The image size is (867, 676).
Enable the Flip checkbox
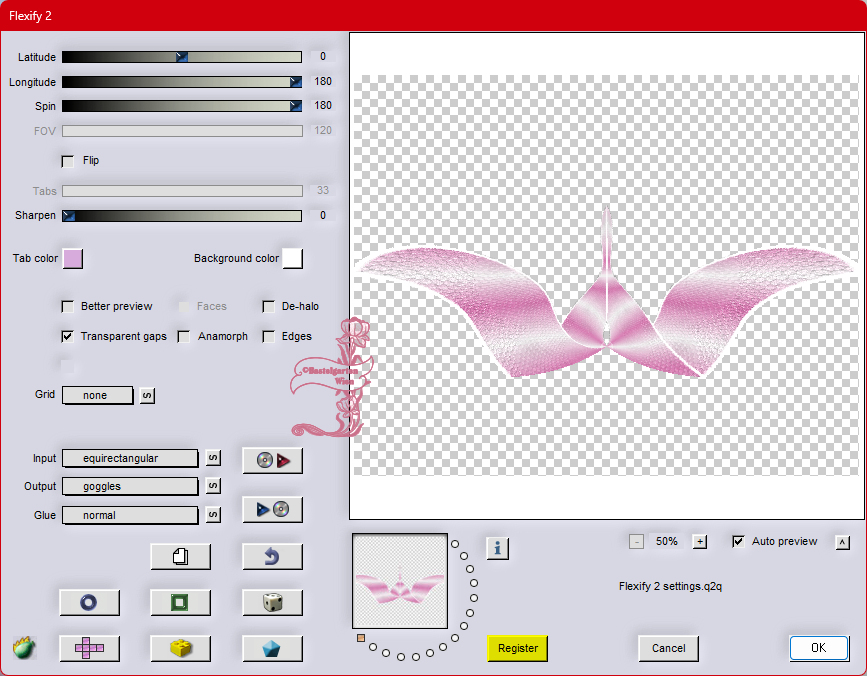[x=68, y=160]
